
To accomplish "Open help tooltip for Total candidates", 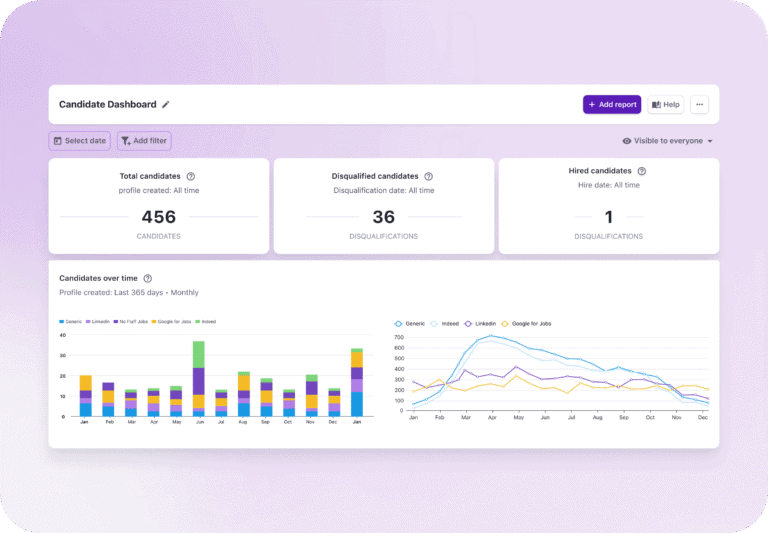I will 191,176.
